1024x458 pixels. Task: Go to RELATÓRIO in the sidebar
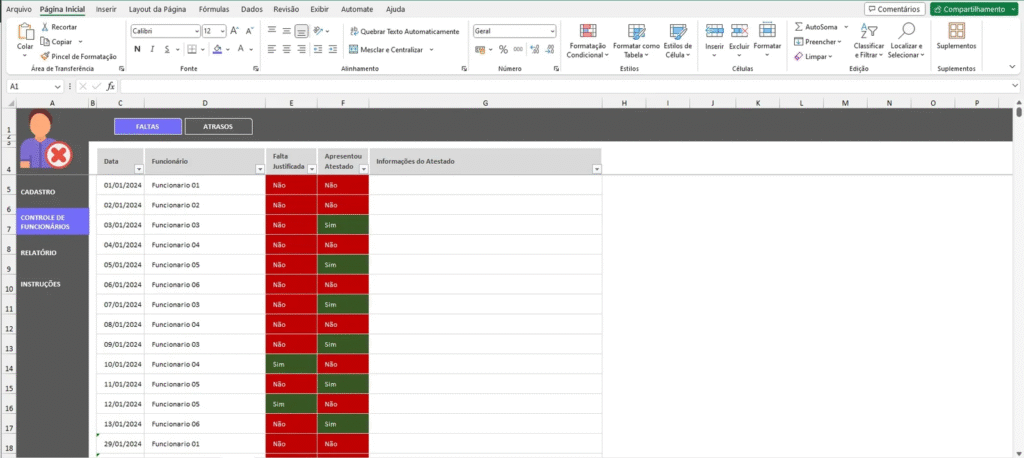pyautogui.click(x=39, y=253)
